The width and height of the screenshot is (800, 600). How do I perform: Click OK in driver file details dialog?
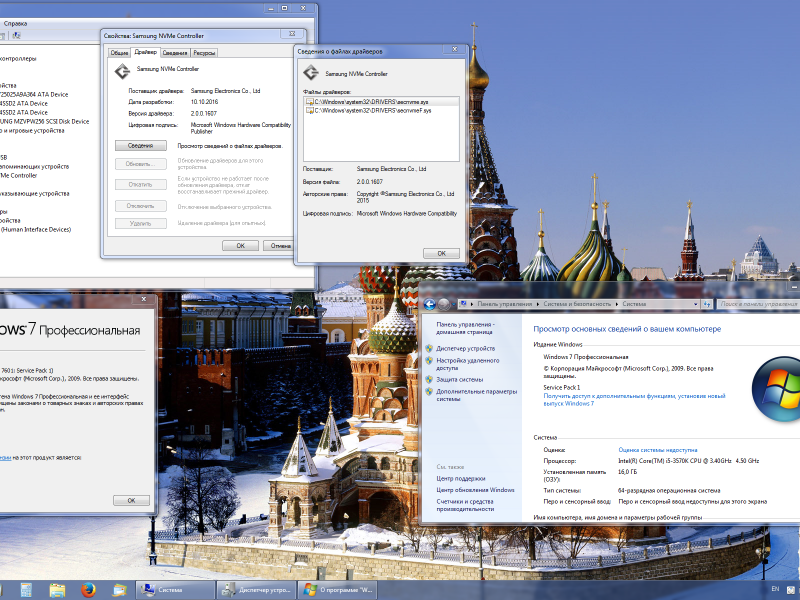pos(441,253)
